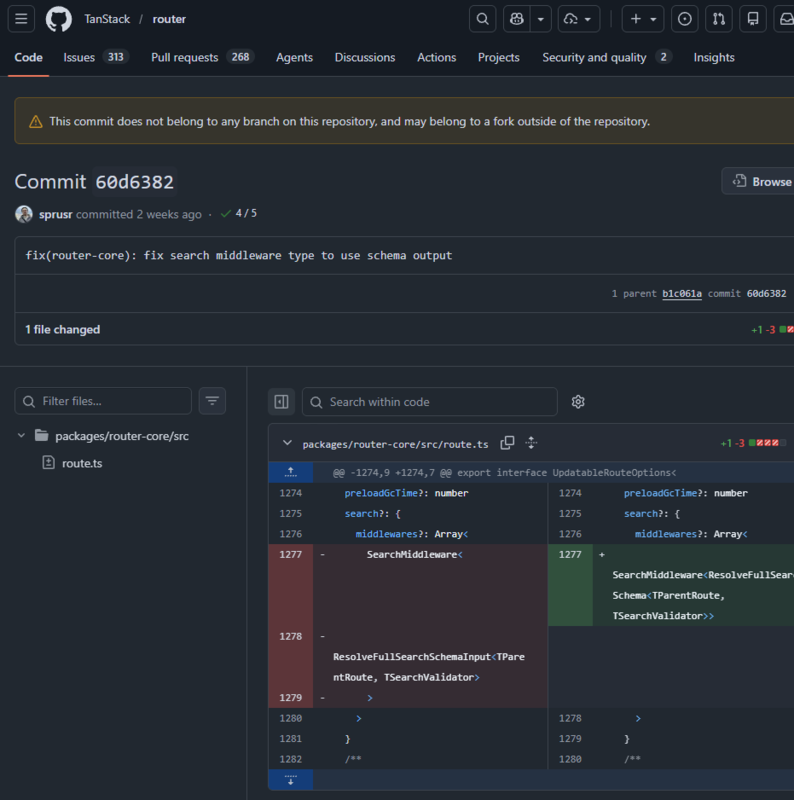794x800 pixels.
Task: Select the commit hash 60d6382 heading
Action: pyautogui.click(x=135, y=182)
